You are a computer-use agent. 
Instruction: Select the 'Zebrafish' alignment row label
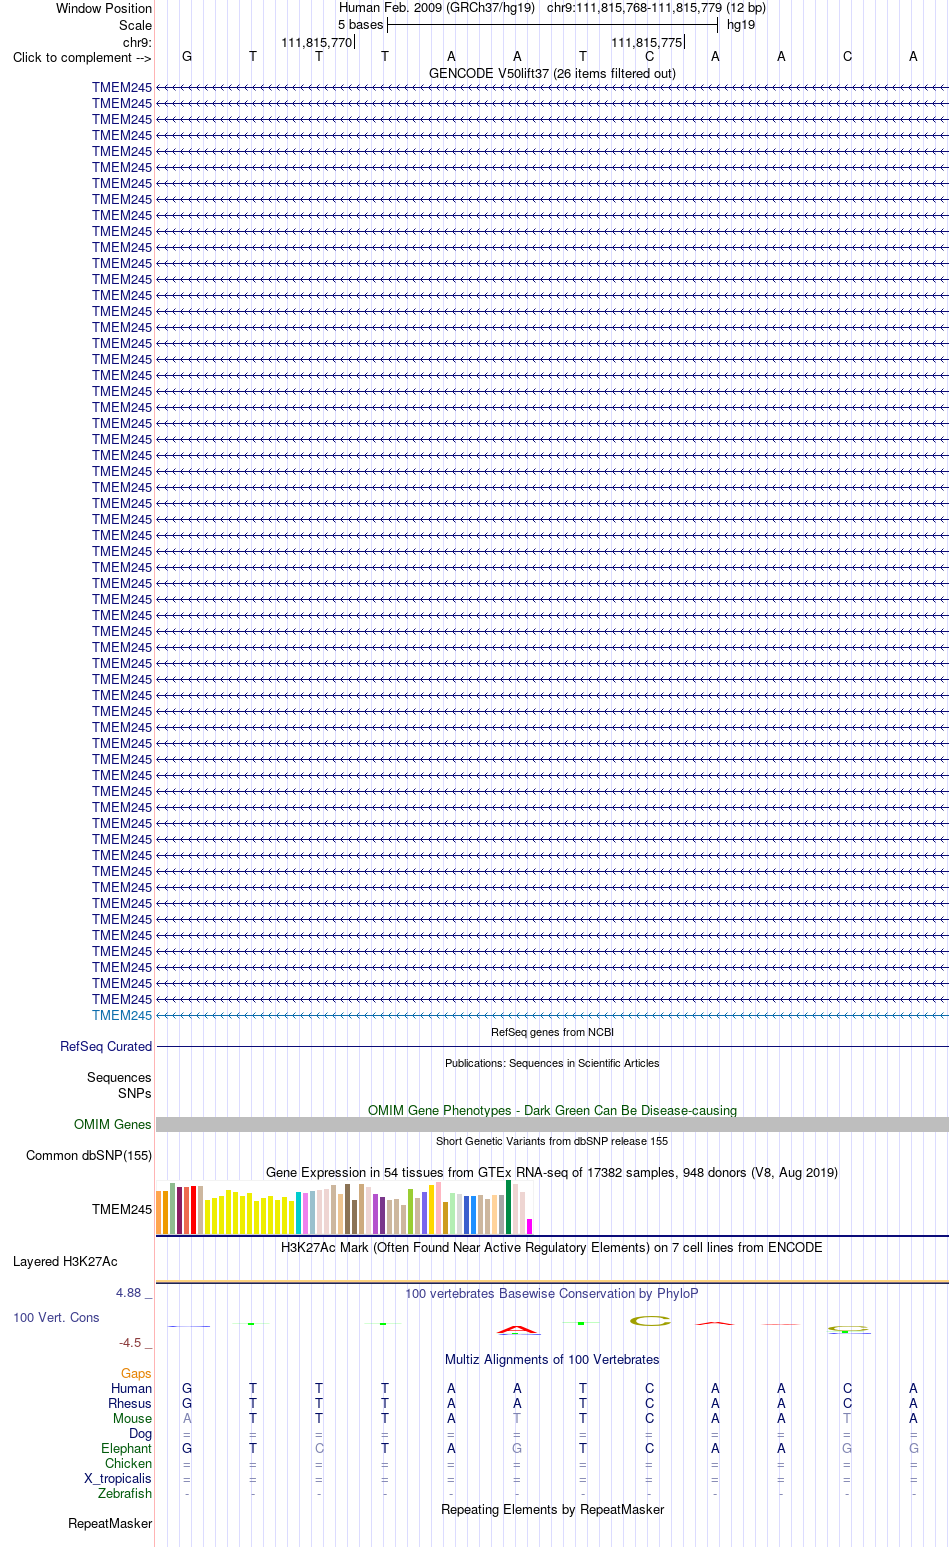click(x=125, y=1493)
